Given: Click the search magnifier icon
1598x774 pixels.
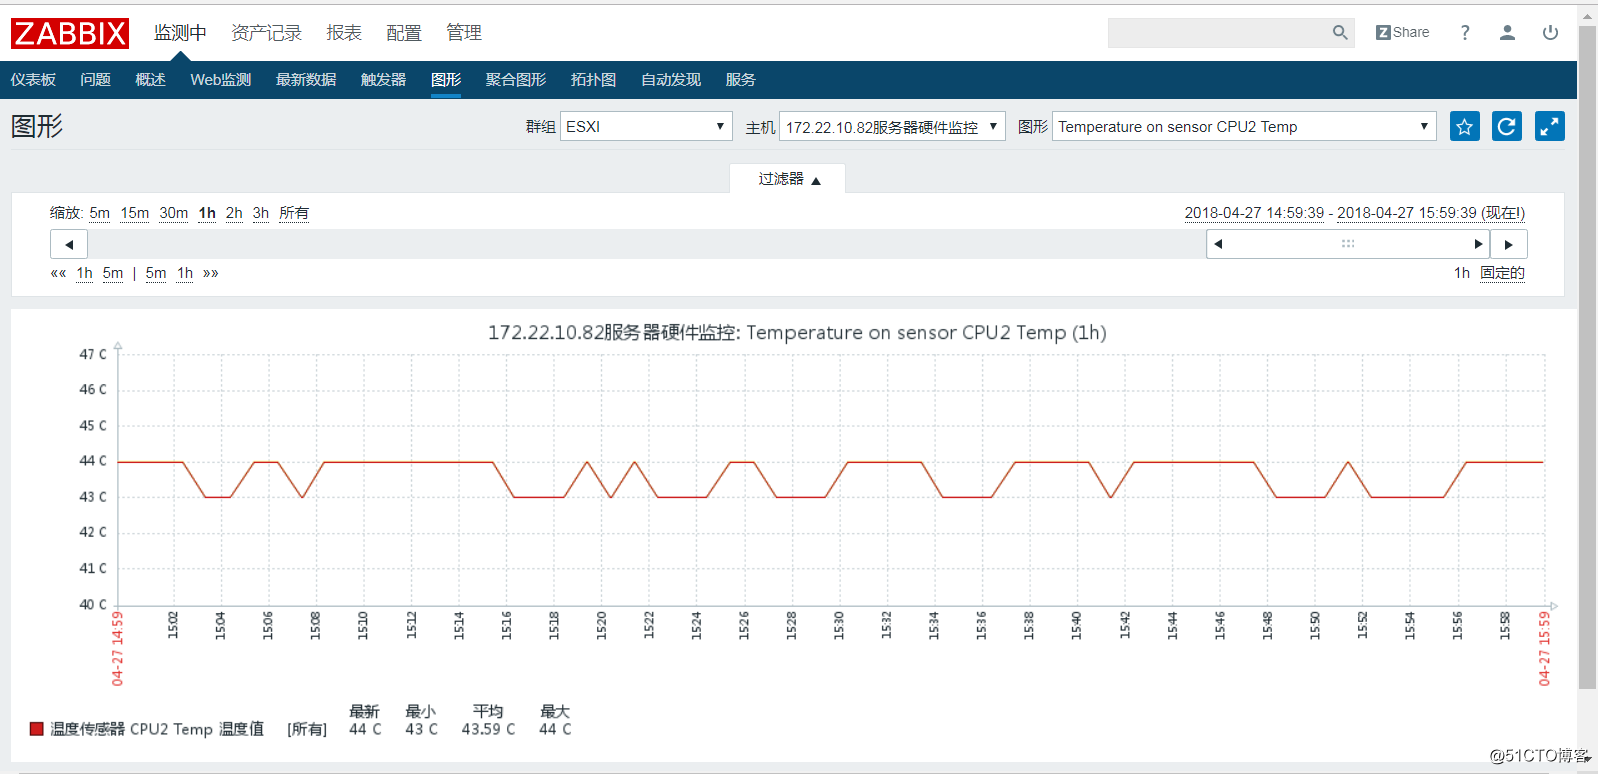Looking at the screenshot, I should click(1340, 33).
